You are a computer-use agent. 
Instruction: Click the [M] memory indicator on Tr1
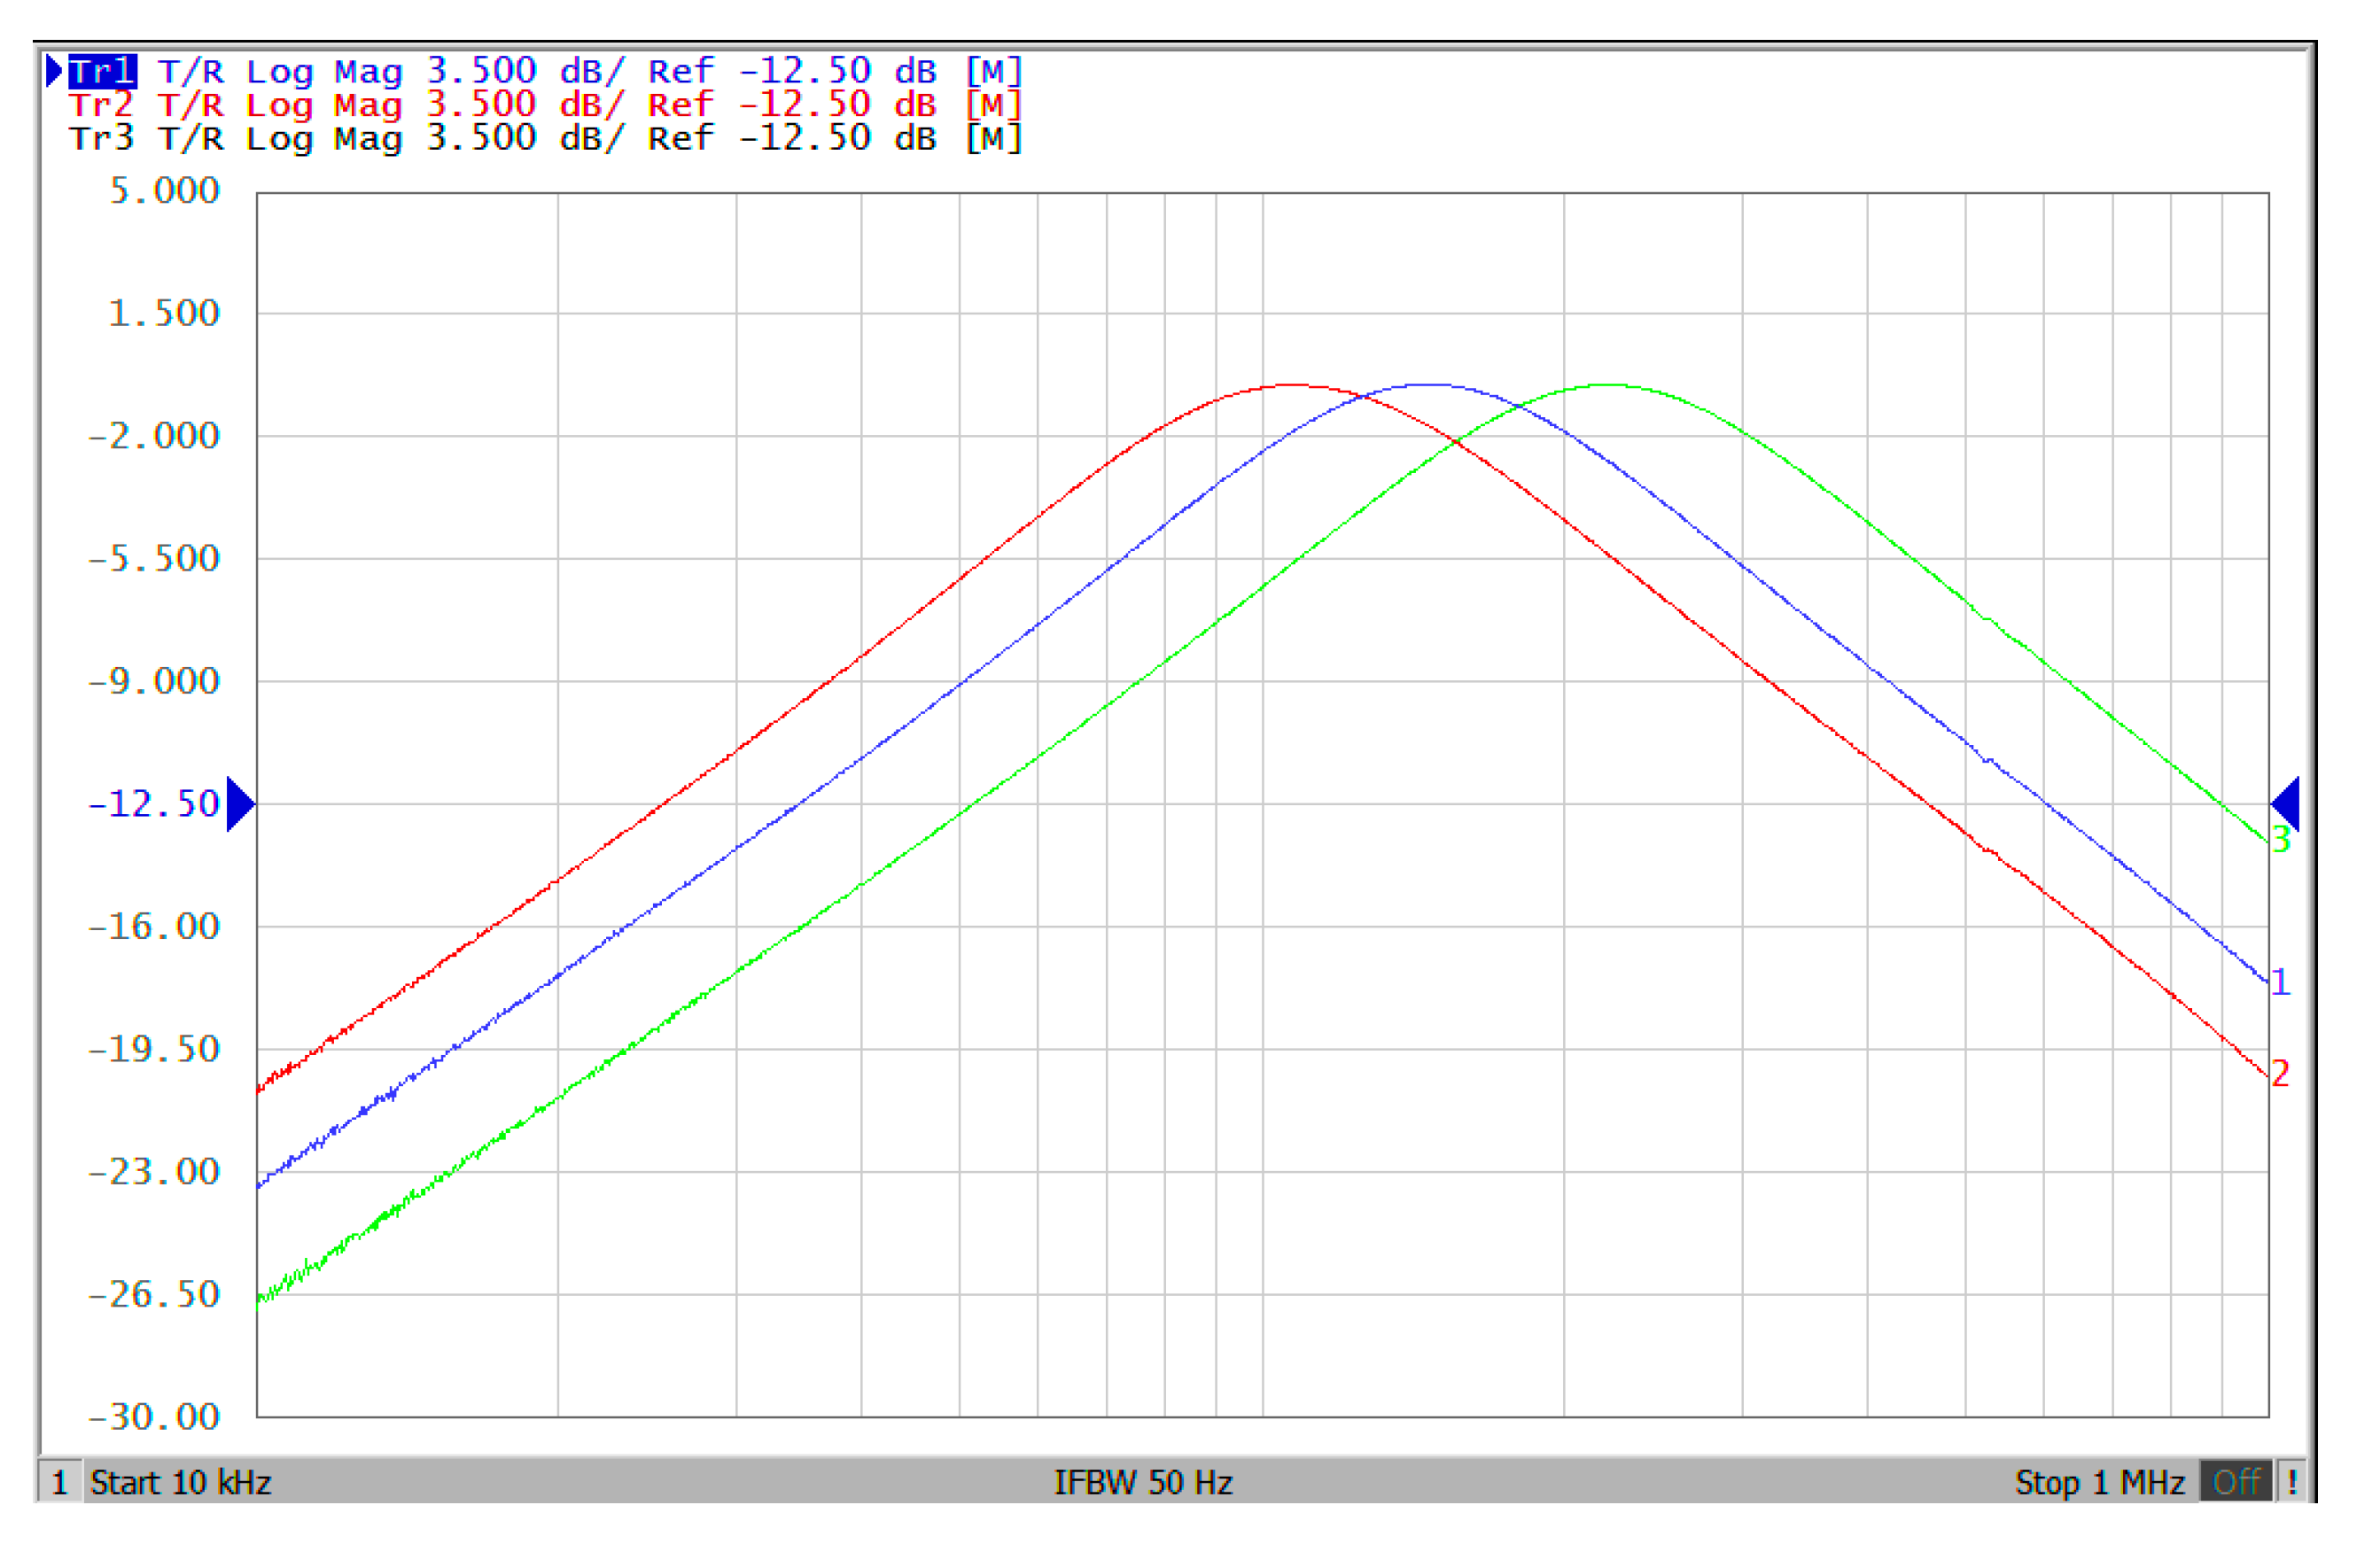(x=993, y=72)
